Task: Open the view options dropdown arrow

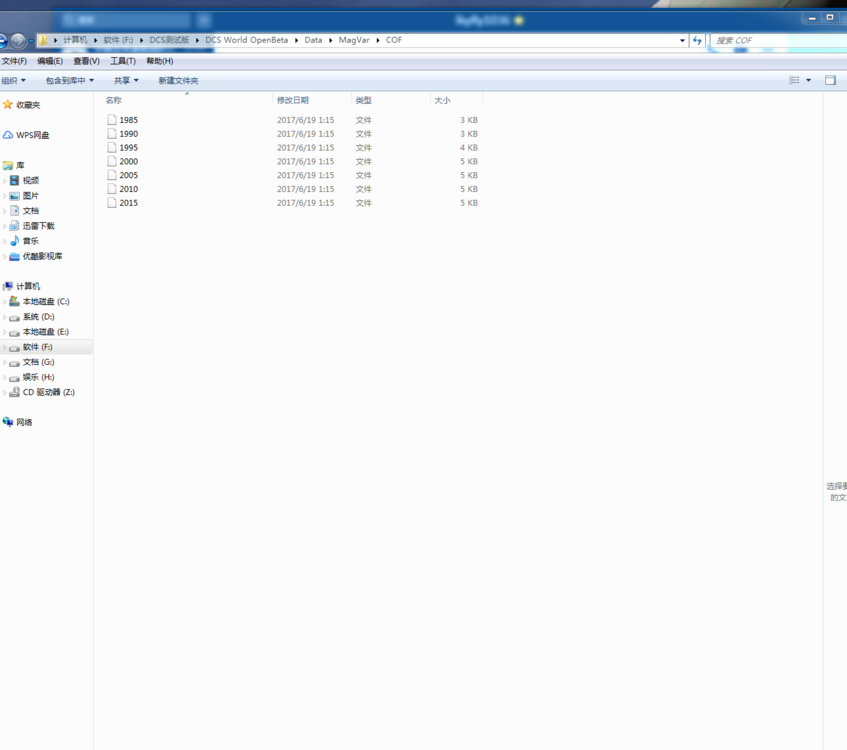Action: point(808,80)
